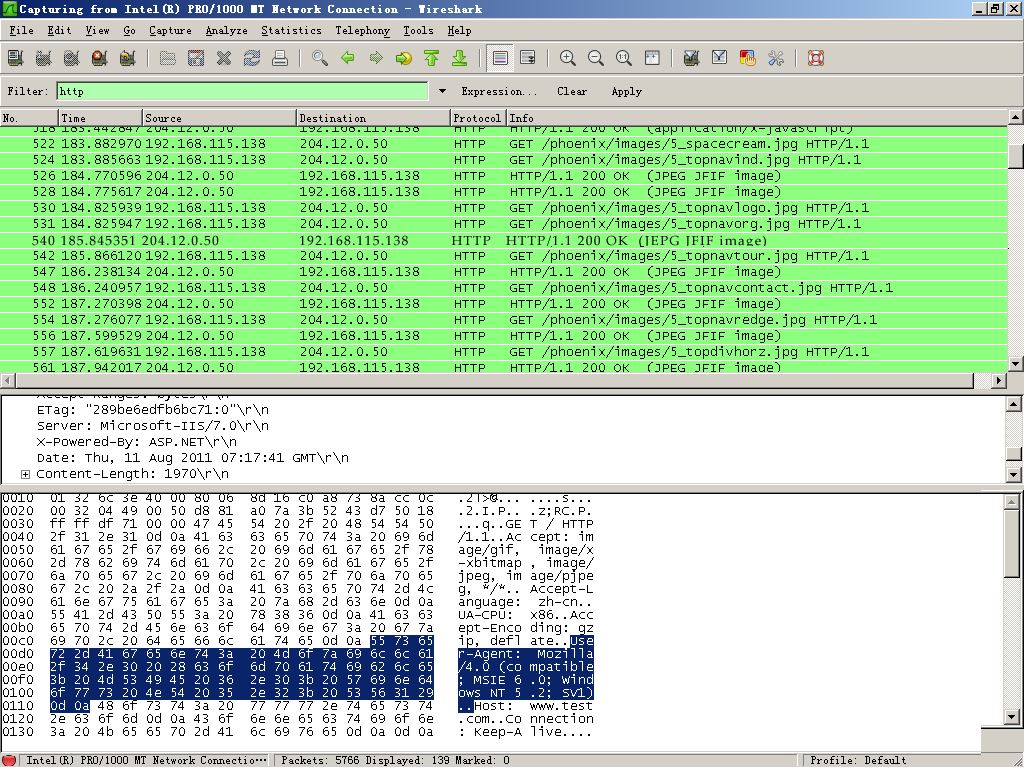Reset text to normal size
The width and height of the screenshot is (1024, 768).
(x=624, y=58)
